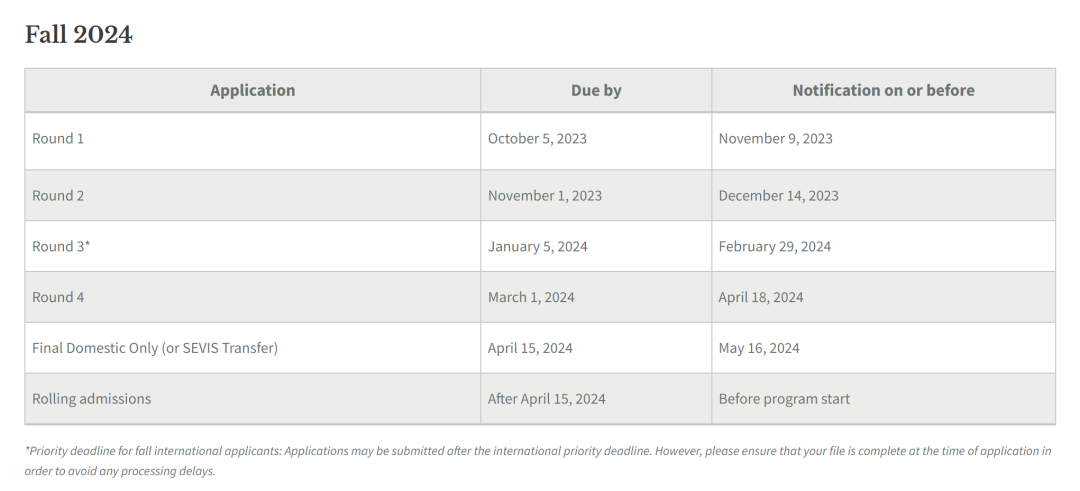
Task: Click the Fall 2024 heading
Action: click(78, 34)
